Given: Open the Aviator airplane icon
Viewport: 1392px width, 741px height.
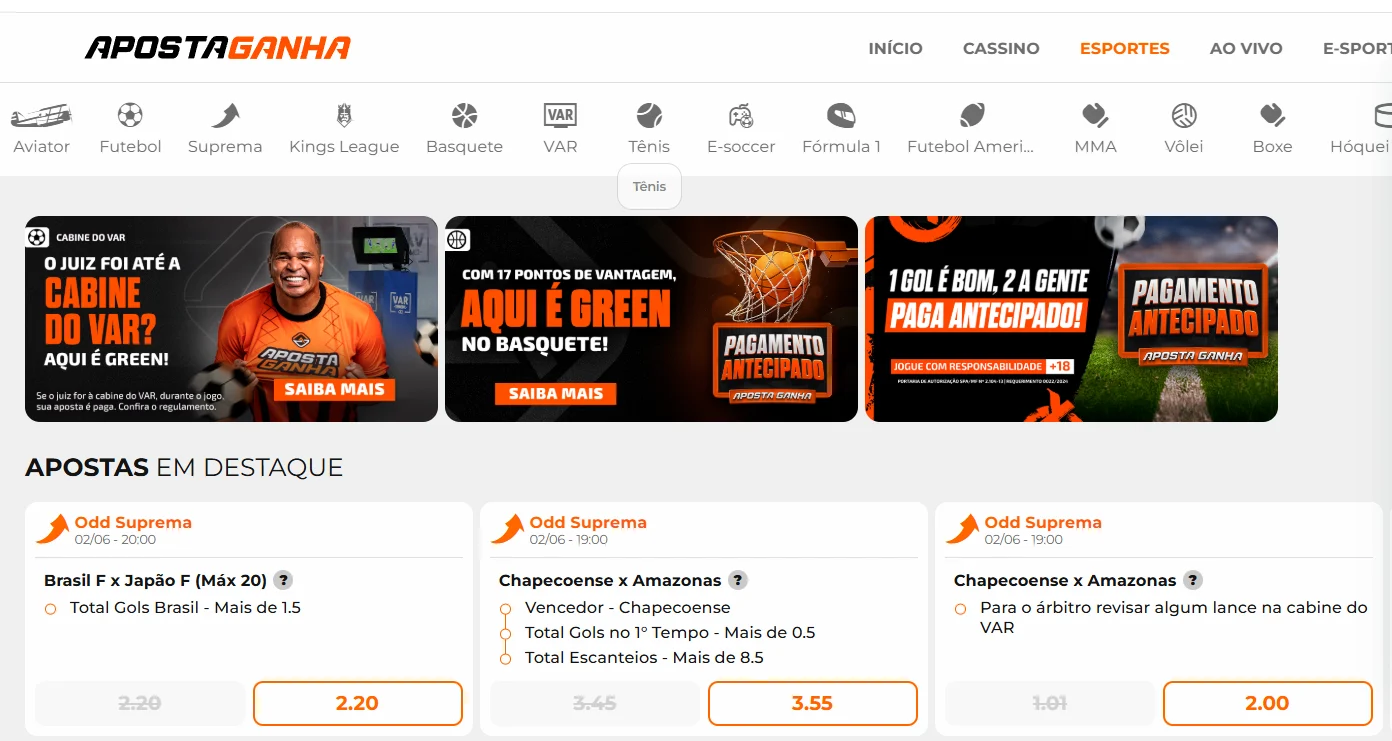Looking at the screenshot, I should coord(41,116).
